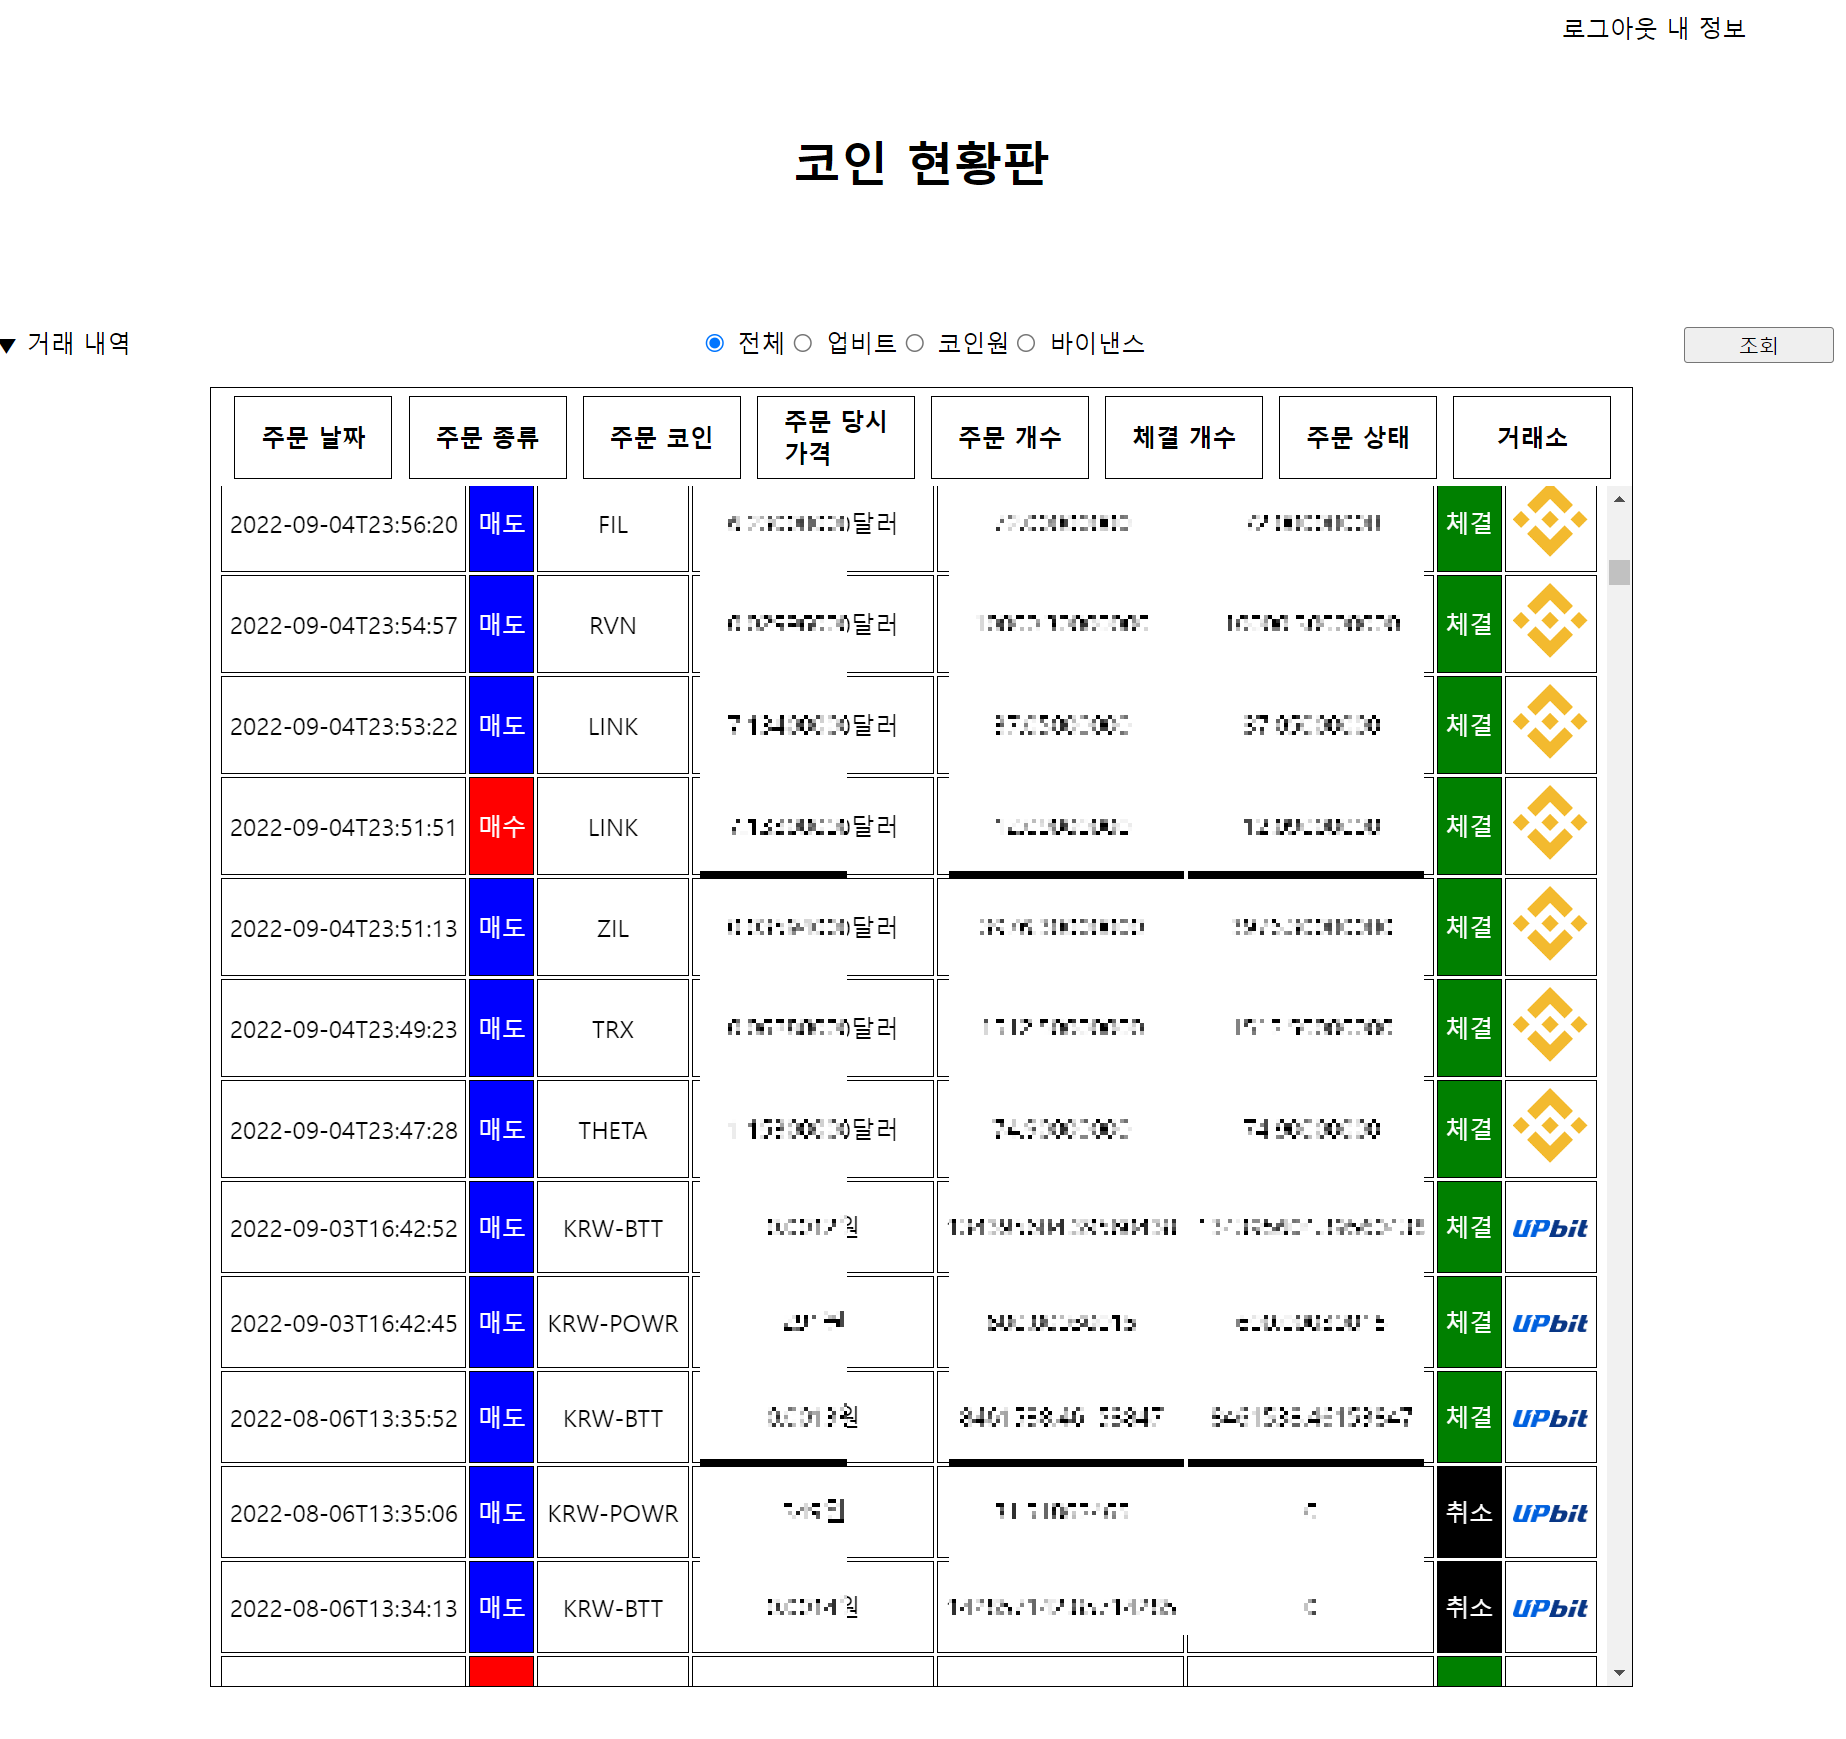Click 체결 status in THETA row
Screen dimensions: 1846x1739
click(x=1469, y=1129)
